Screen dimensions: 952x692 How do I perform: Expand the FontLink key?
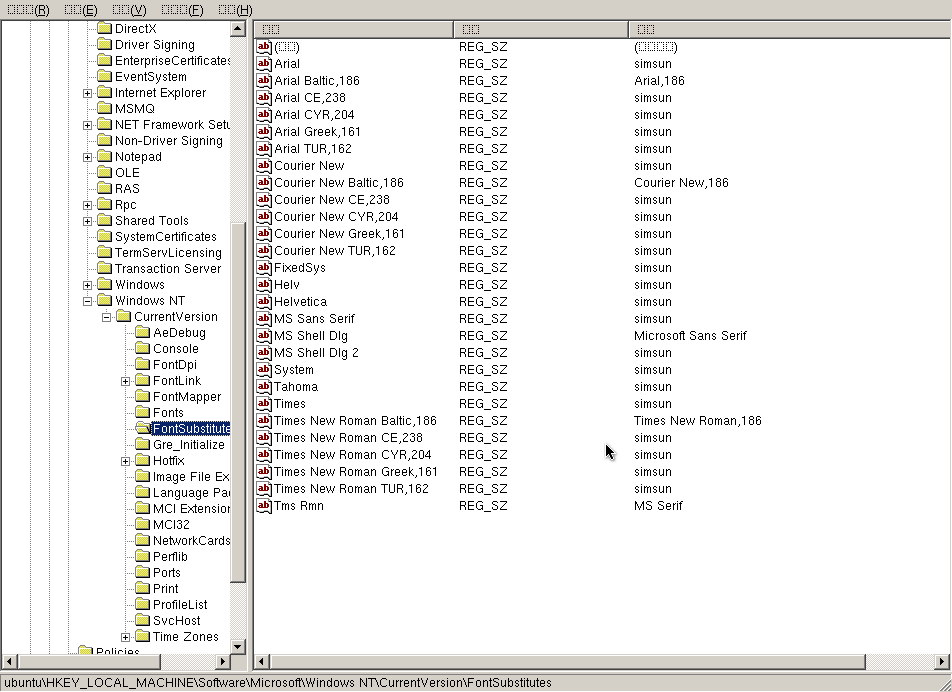(126, 381)
